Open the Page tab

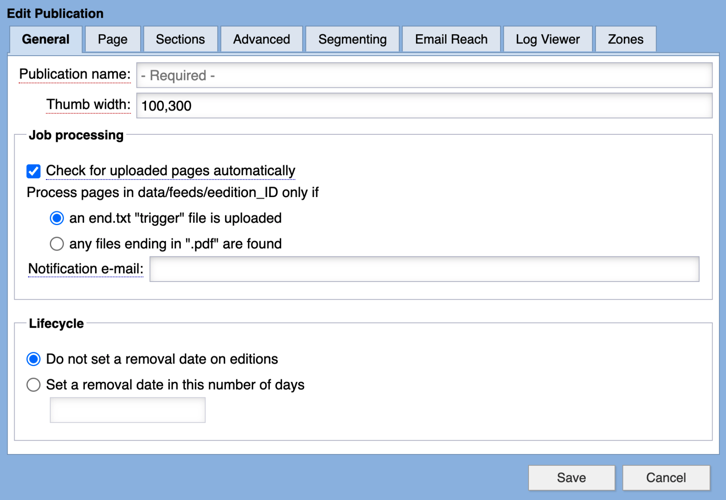(112, 39)
